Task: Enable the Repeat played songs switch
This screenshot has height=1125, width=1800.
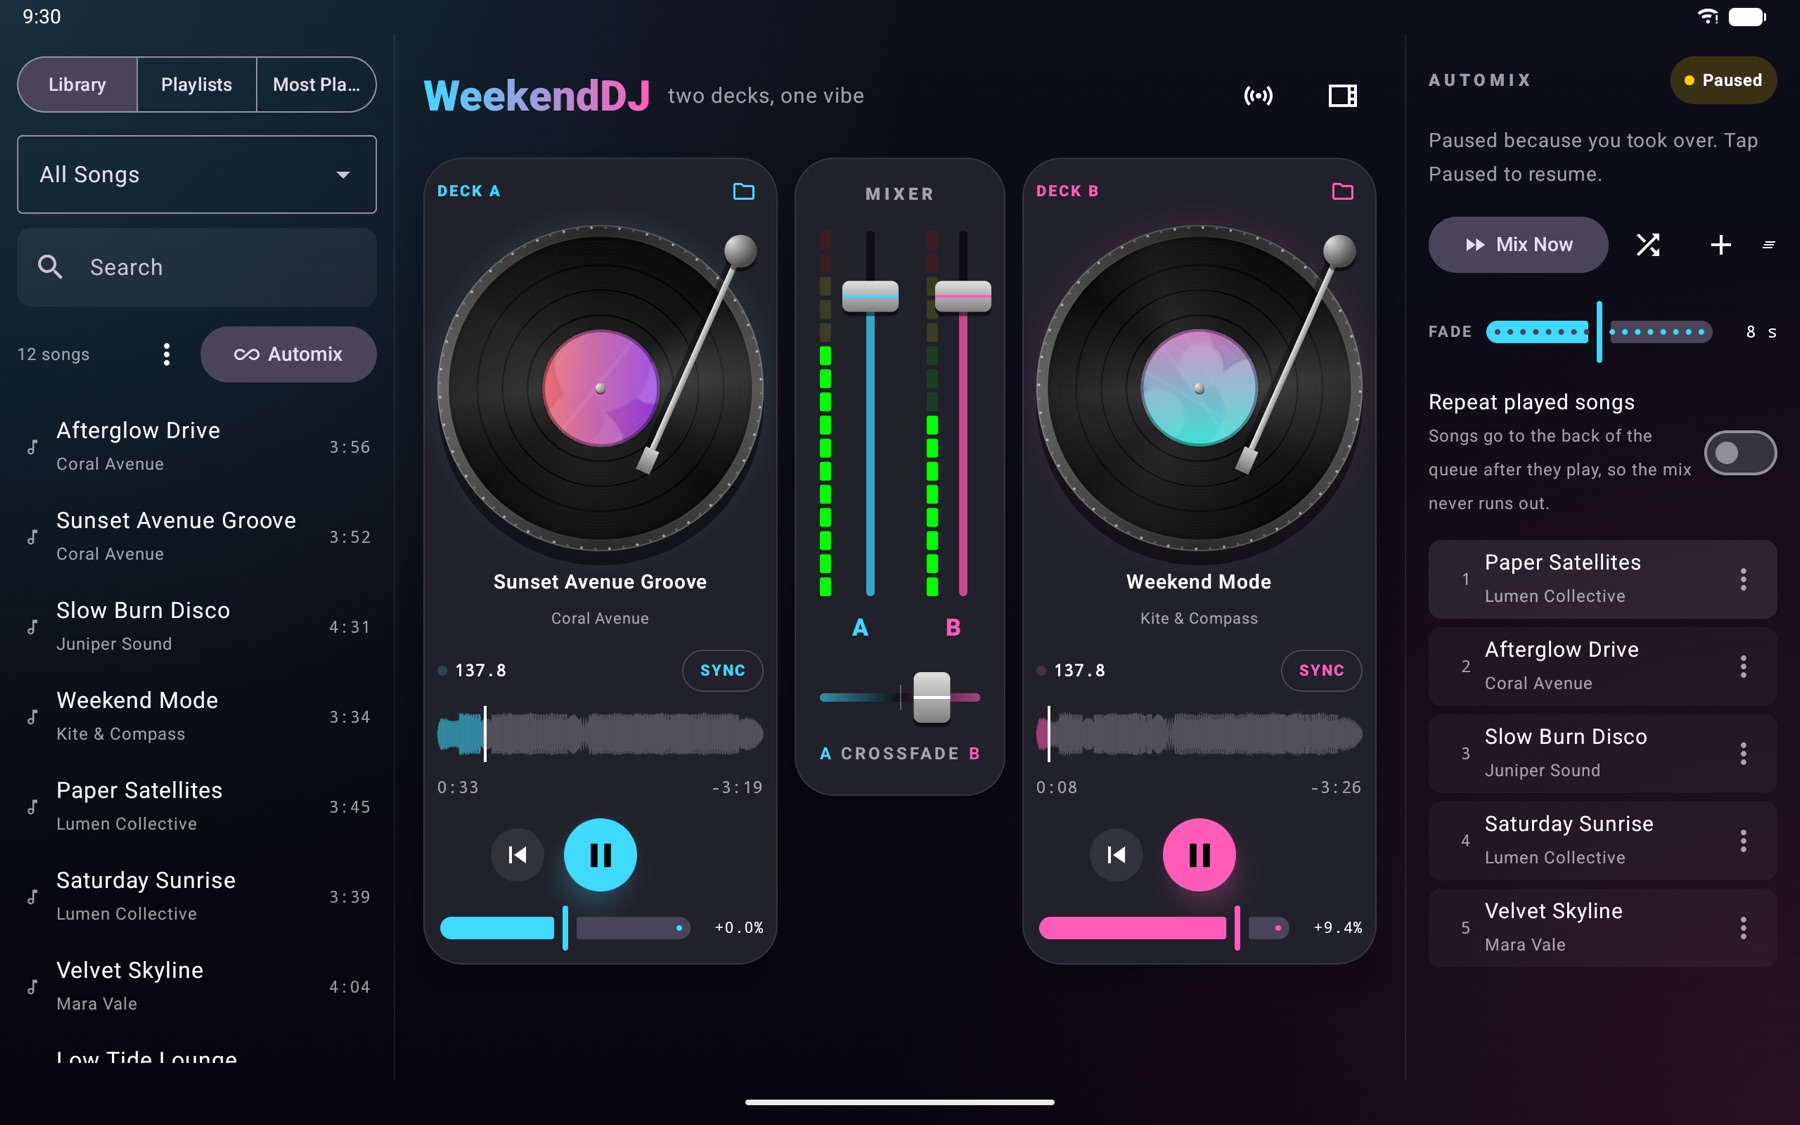Action: coord(1740,453)
